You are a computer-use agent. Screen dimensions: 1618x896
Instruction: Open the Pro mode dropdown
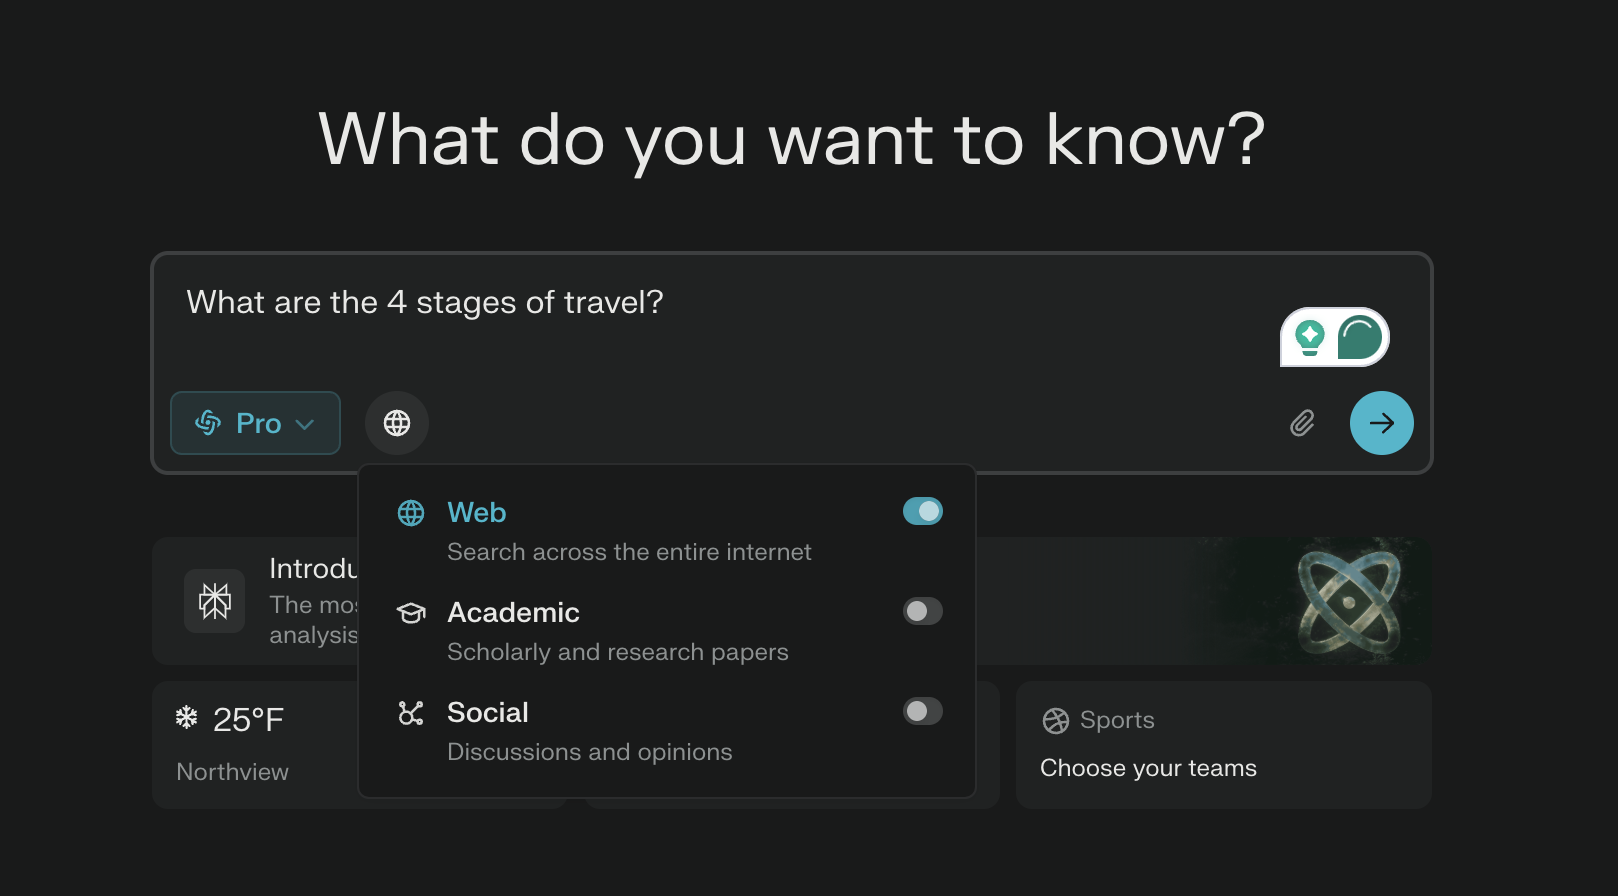point(255,423)
